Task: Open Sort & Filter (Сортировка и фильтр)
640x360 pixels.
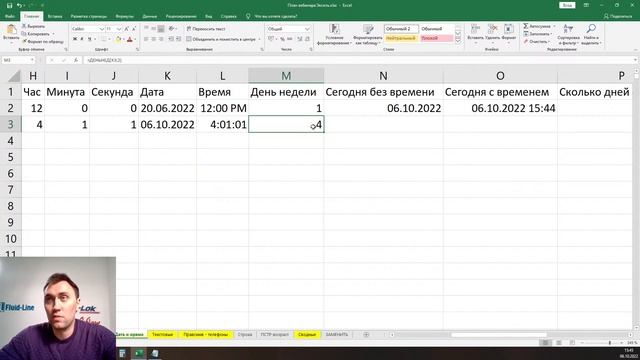Action: (569, 34)
